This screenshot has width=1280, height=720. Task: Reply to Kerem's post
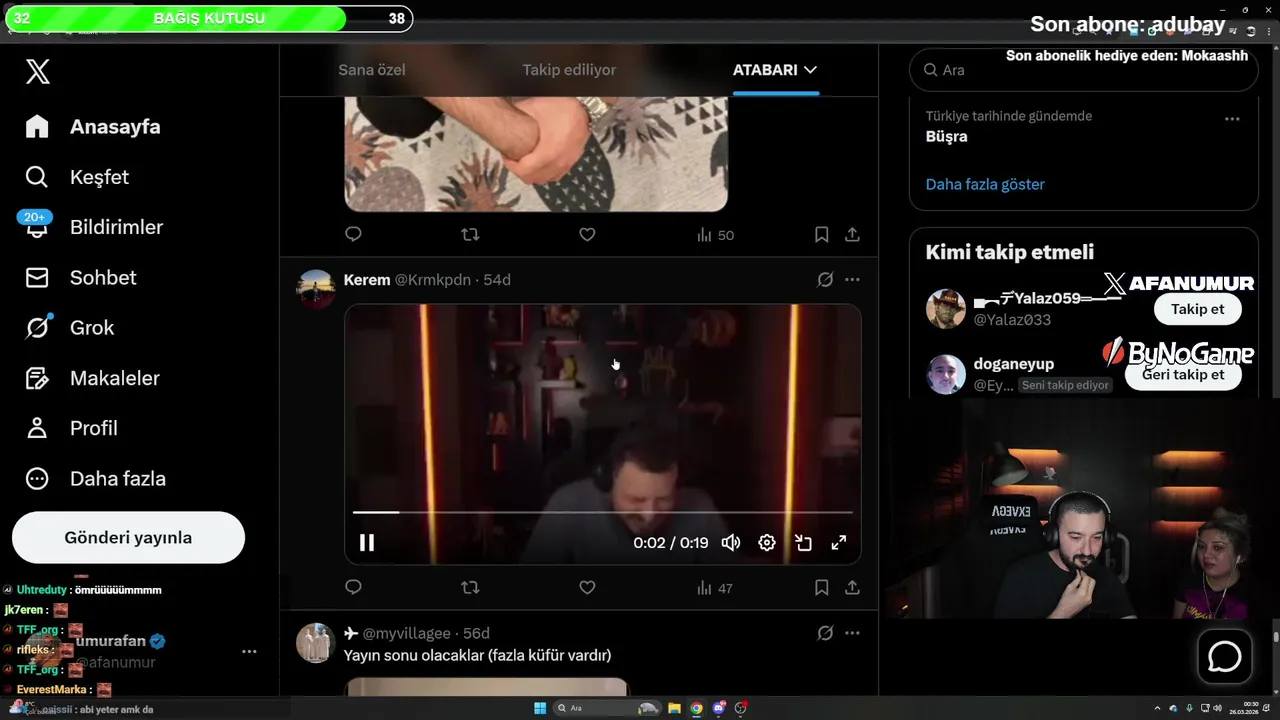[x=353, y=587]
